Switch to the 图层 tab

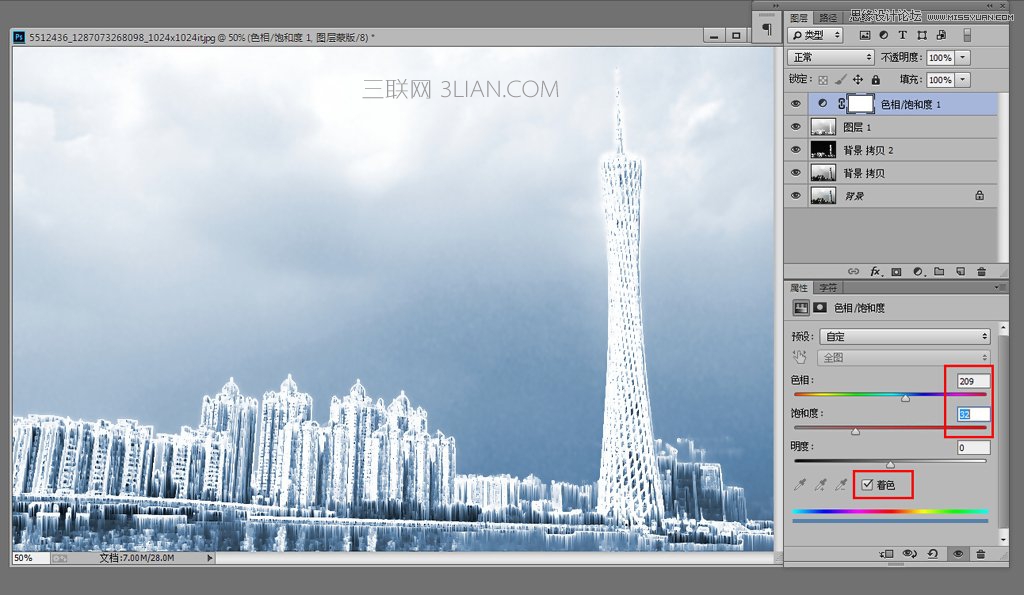point(799,18)
